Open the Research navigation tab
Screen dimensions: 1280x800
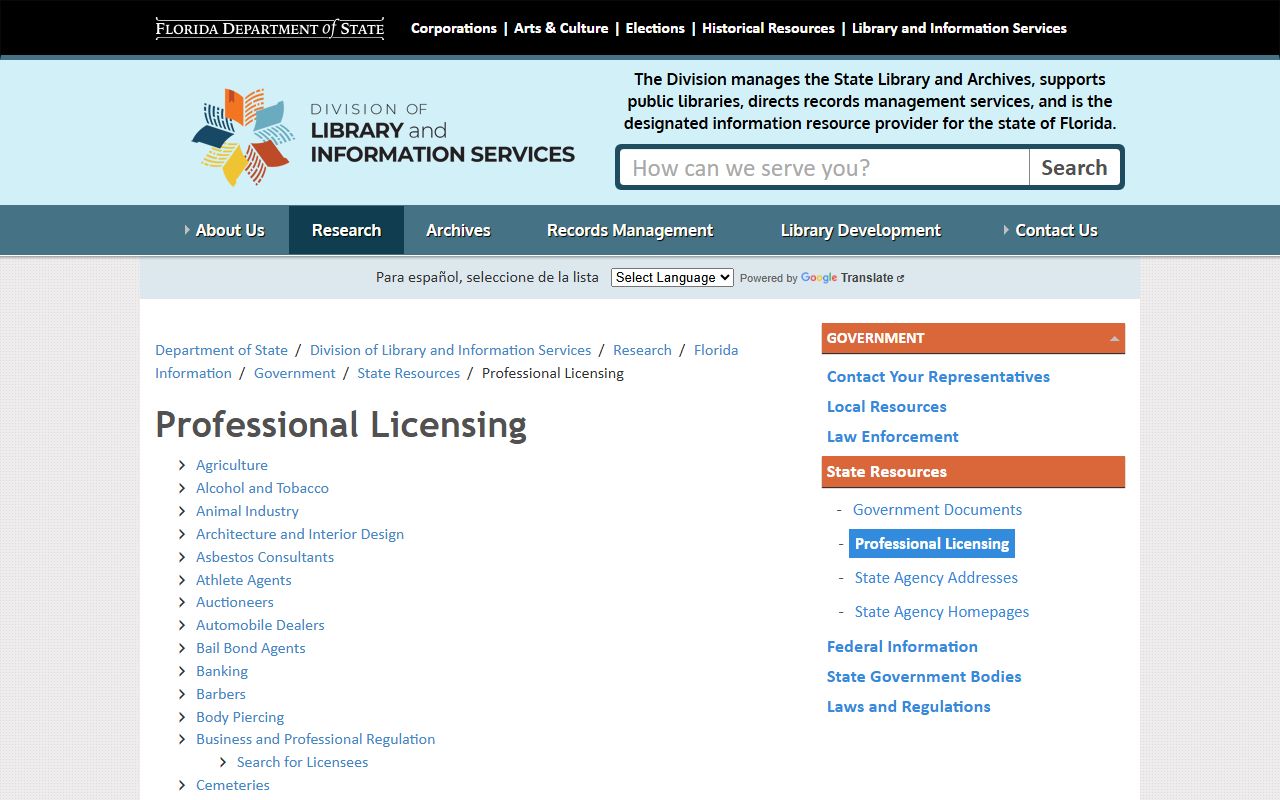pos(346,230)
